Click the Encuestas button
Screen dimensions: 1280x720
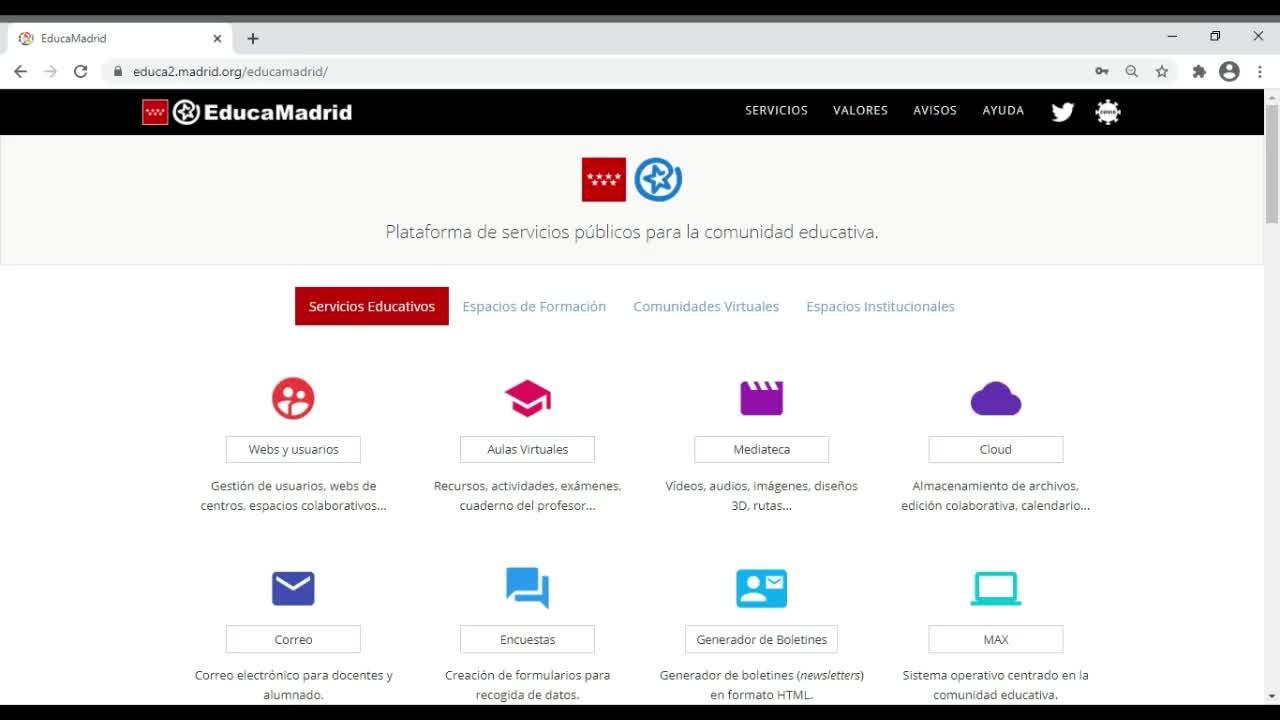(x=528, y=639)
